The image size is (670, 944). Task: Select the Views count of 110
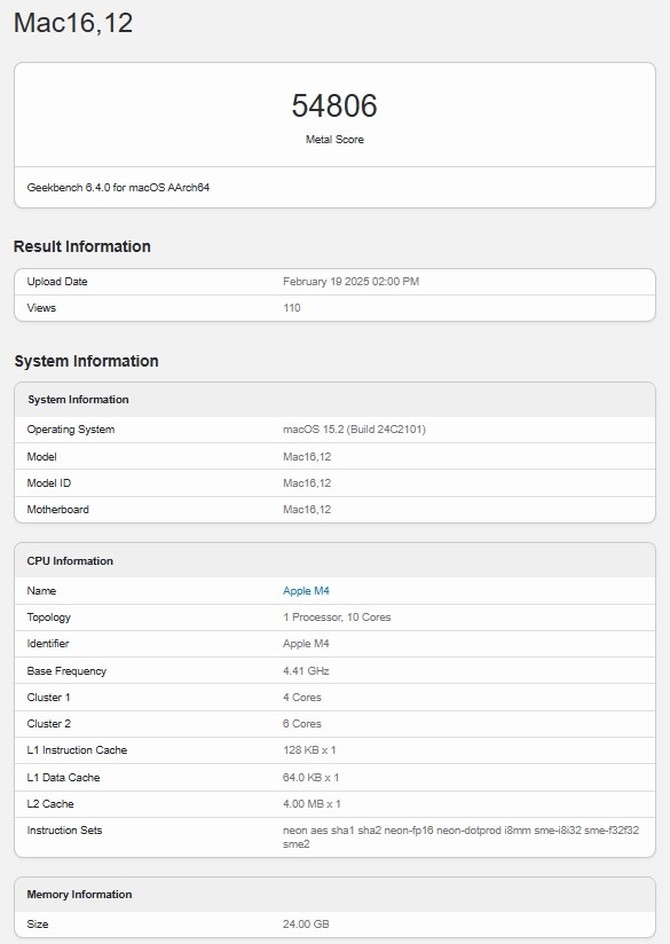pyautogui.click(x=292, y=308)
